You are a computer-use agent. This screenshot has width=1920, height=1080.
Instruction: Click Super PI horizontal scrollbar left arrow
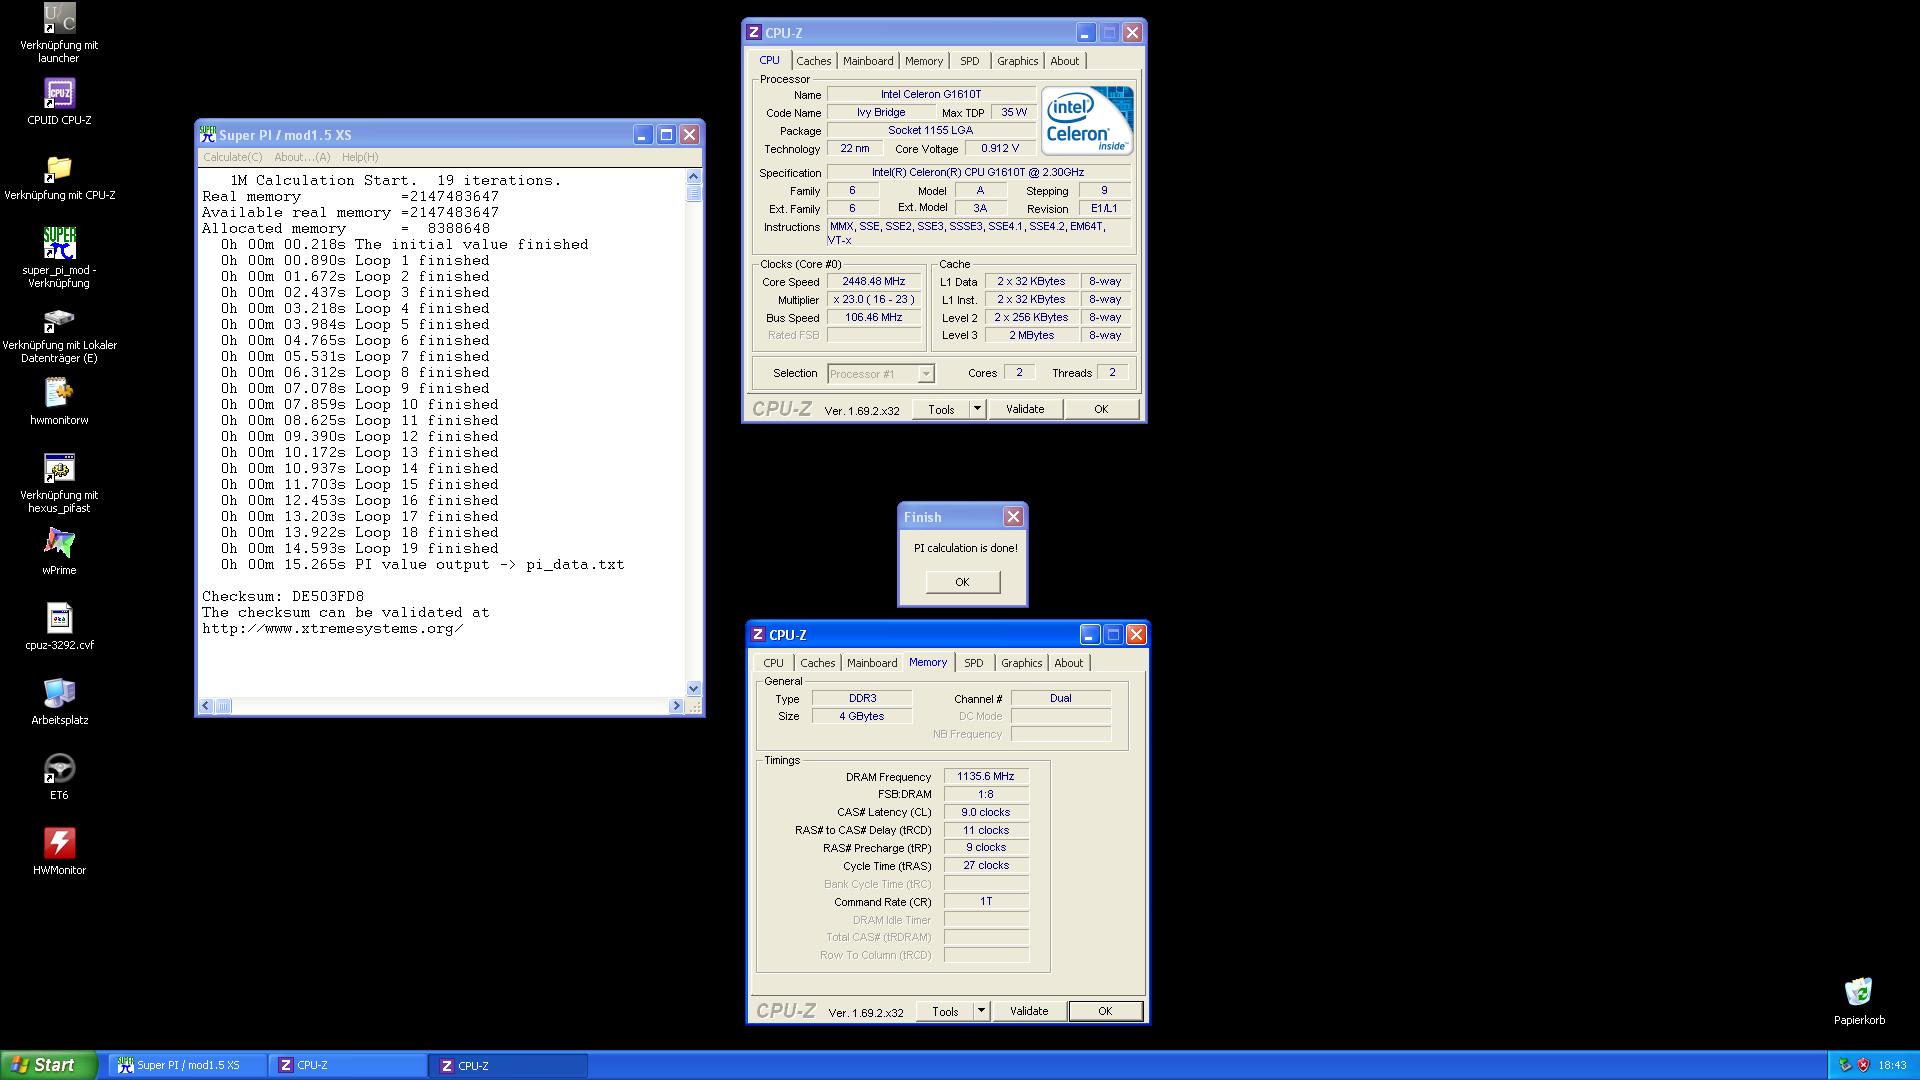206,706
